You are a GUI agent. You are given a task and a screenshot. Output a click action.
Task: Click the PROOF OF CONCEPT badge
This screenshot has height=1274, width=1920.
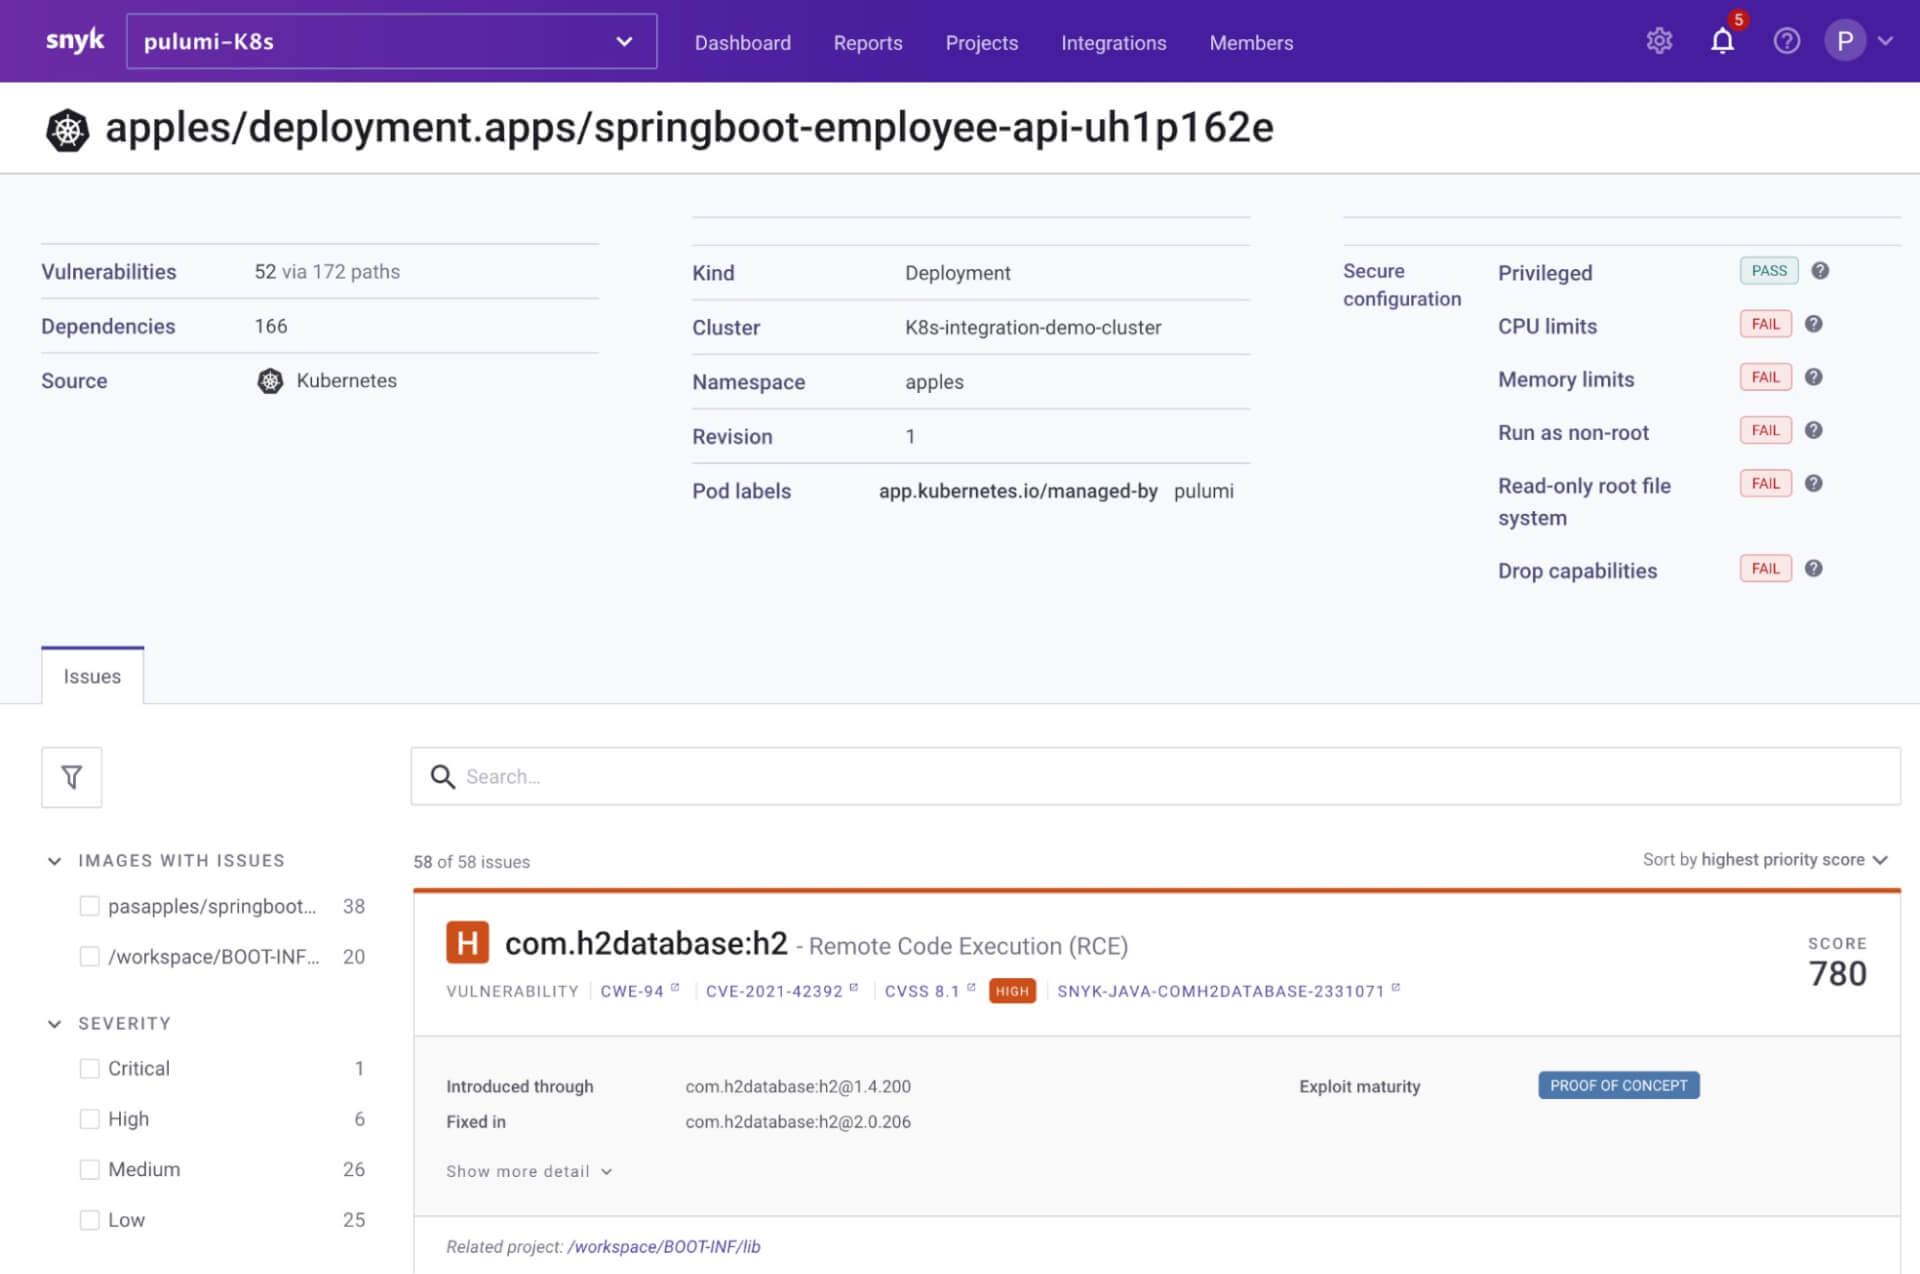[1618, 1085]
